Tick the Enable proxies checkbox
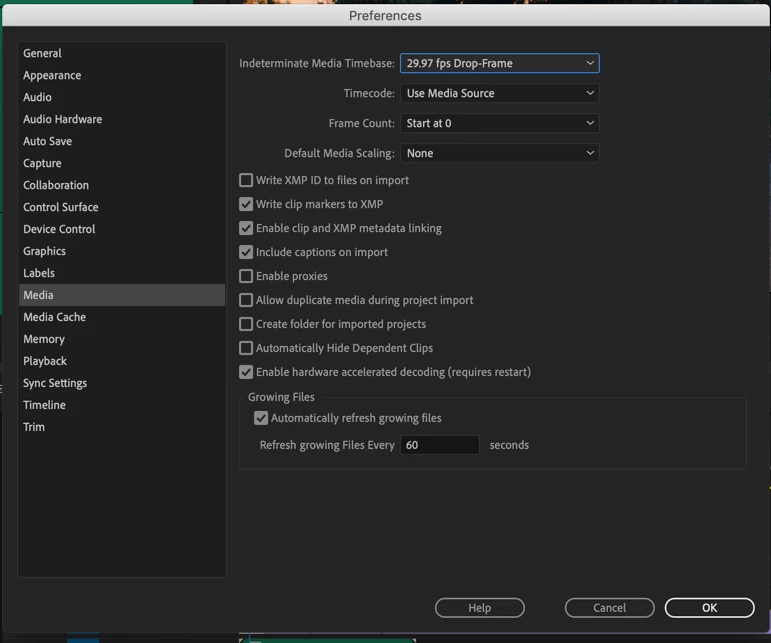Image resolution: width=771 pixels, height=643 pixels. [x=246, y=276]
